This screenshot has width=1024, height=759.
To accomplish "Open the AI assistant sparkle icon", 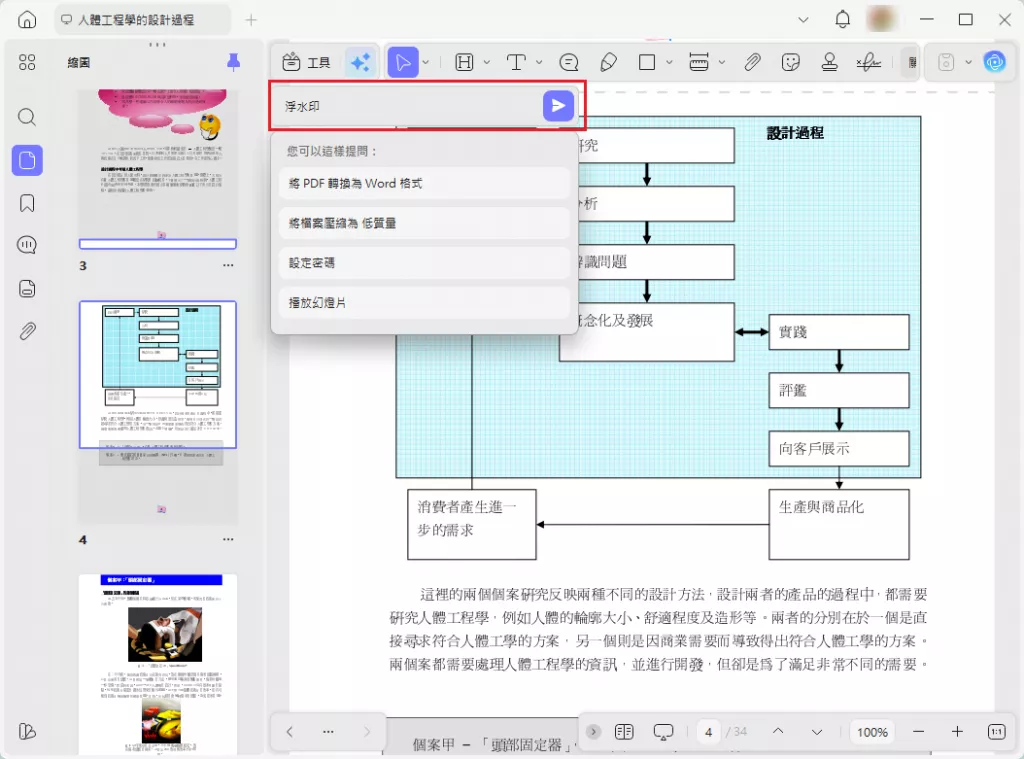I will pyautogui.click(x=361, y=62).
